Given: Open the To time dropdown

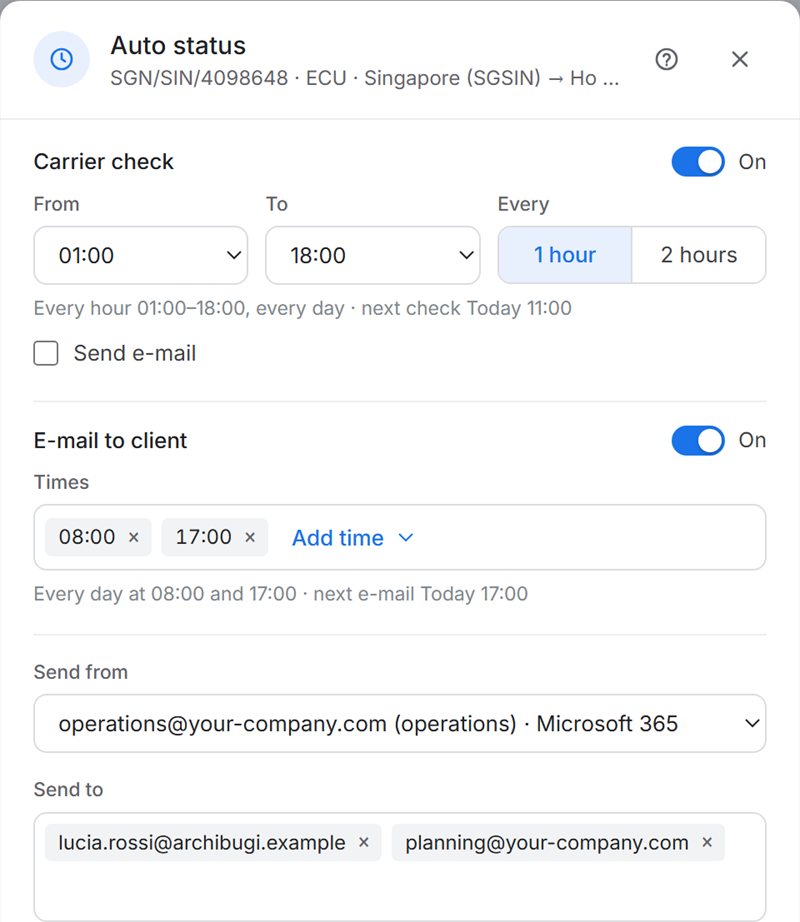Looking at the screenshot, I should tap(373, 255).
